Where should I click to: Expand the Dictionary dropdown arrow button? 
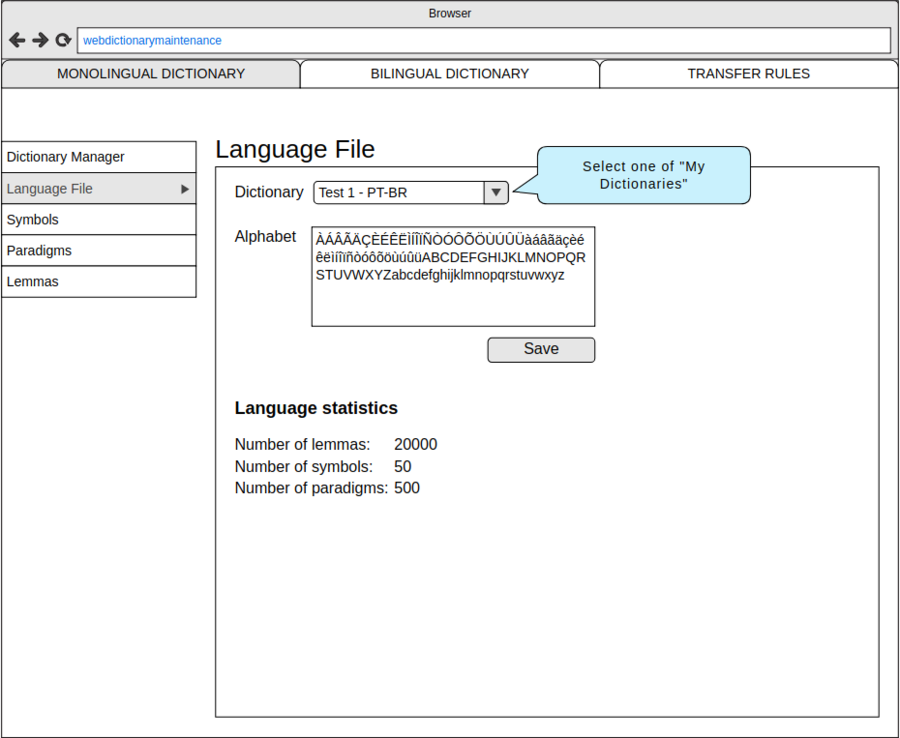496,193
